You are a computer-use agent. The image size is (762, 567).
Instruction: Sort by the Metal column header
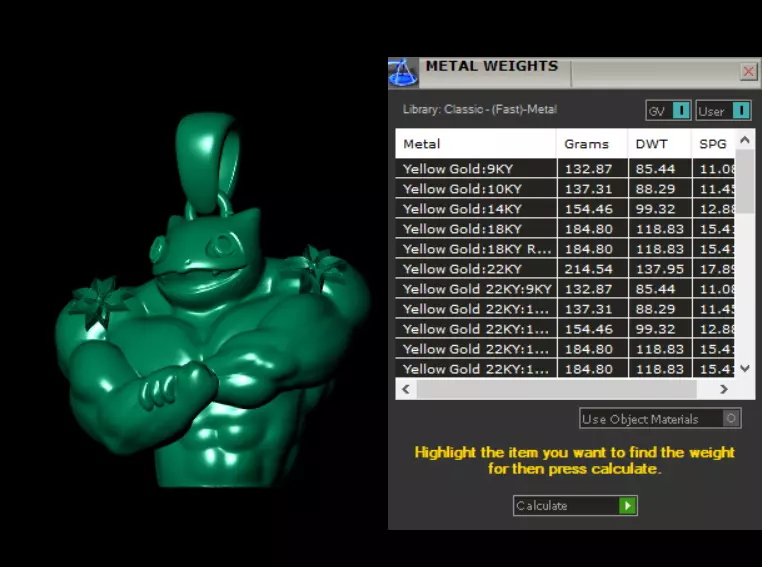click(x=476, y=144)
